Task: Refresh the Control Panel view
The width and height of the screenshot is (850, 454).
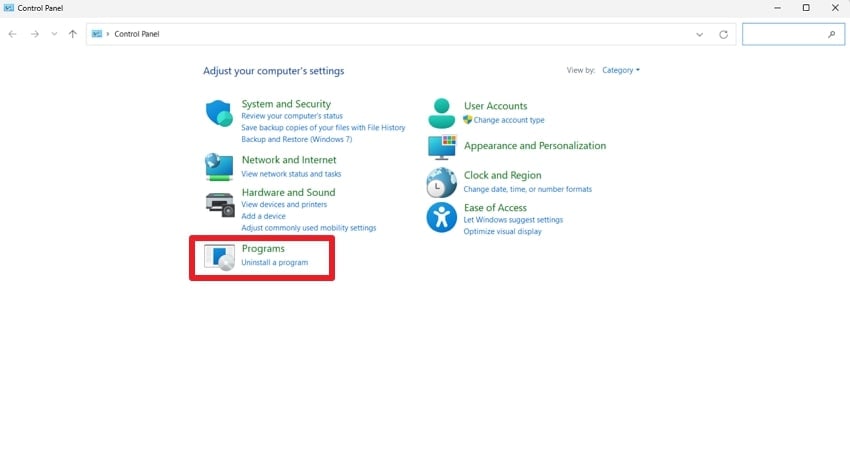Action: click(x=723, y=34)
